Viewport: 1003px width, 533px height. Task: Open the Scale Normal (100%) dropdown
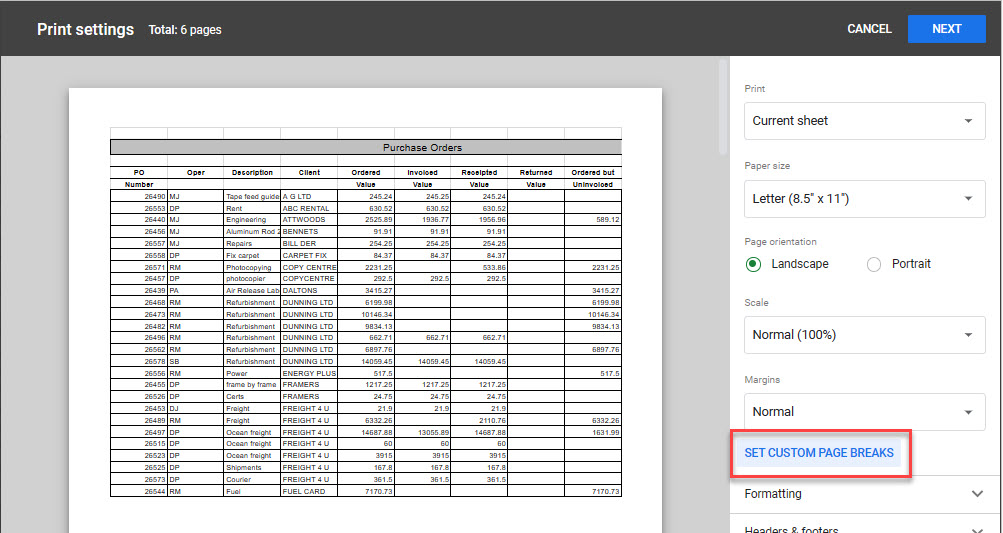pyautogui.click(x=858, y=335)
